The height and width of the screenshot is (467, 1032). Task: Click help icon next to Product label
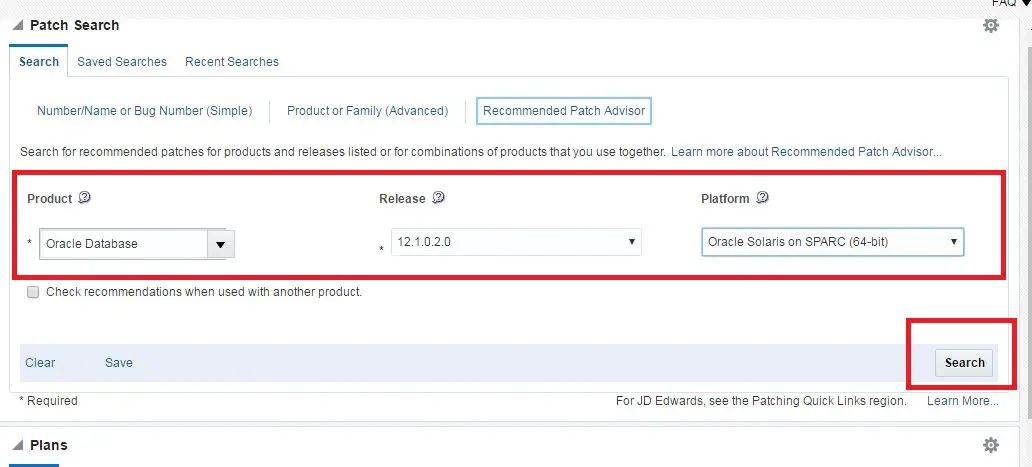[84, 197]
